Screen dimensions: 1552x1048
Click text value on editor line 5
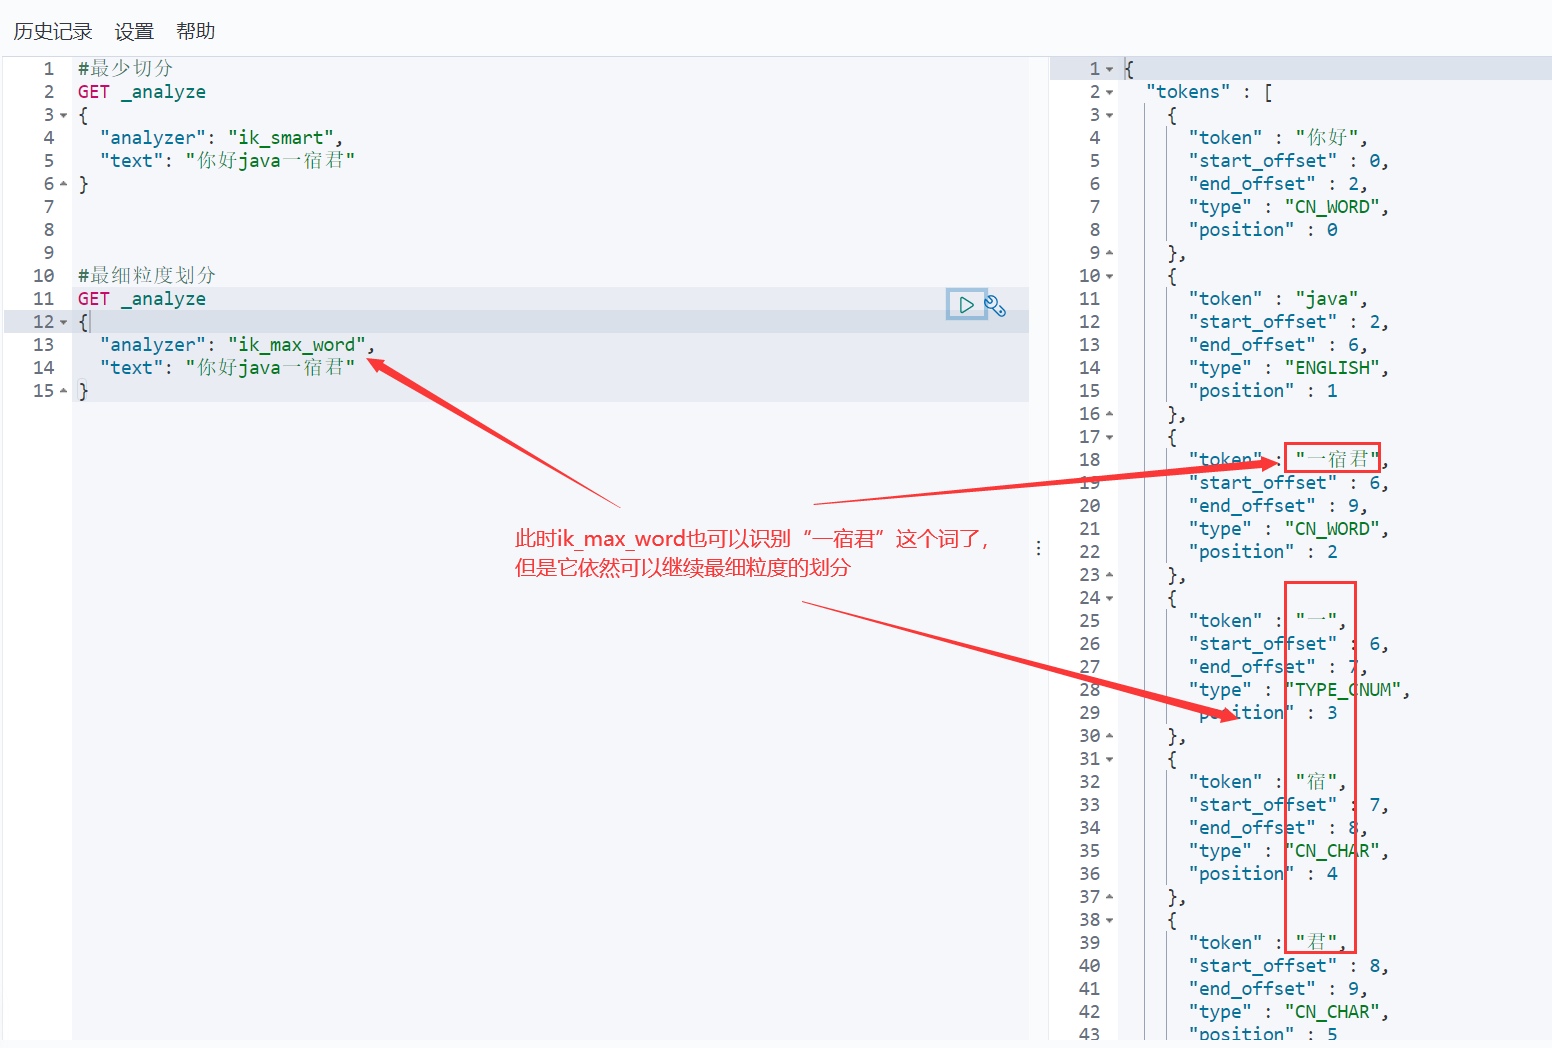270,161
